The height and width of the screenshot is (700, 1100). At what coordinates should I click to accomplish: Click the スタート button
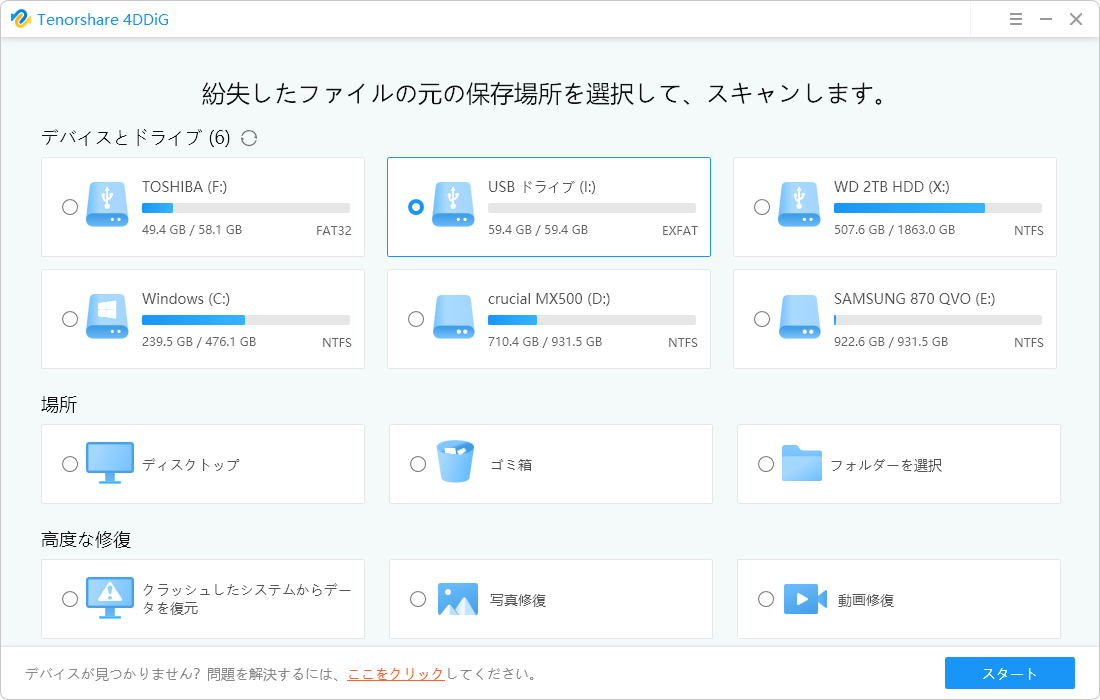pyautogui.click(x=1010, y=673)
